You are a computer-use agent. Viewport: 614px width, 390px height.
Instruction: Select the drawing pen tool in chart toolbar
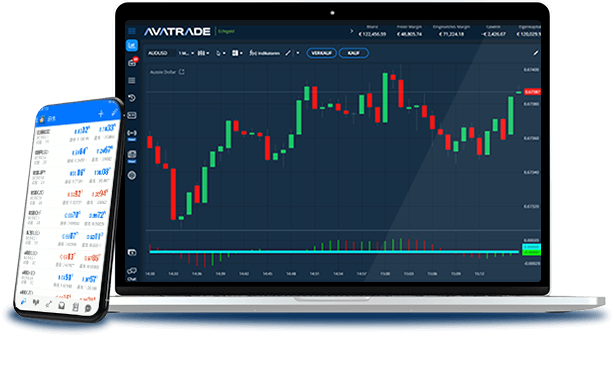coord(288,53)
